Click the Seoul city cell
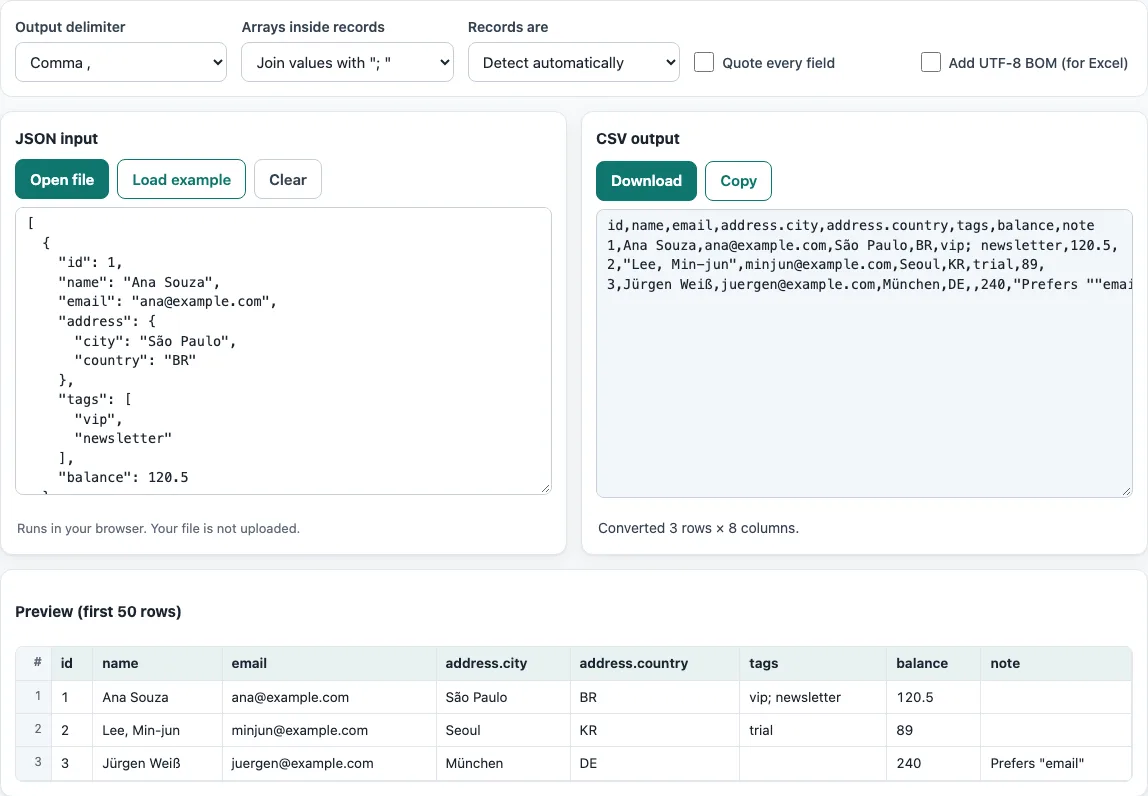The height and width of the screenshot is (796, 1148). pyautogui.click(x=502, y=730)
